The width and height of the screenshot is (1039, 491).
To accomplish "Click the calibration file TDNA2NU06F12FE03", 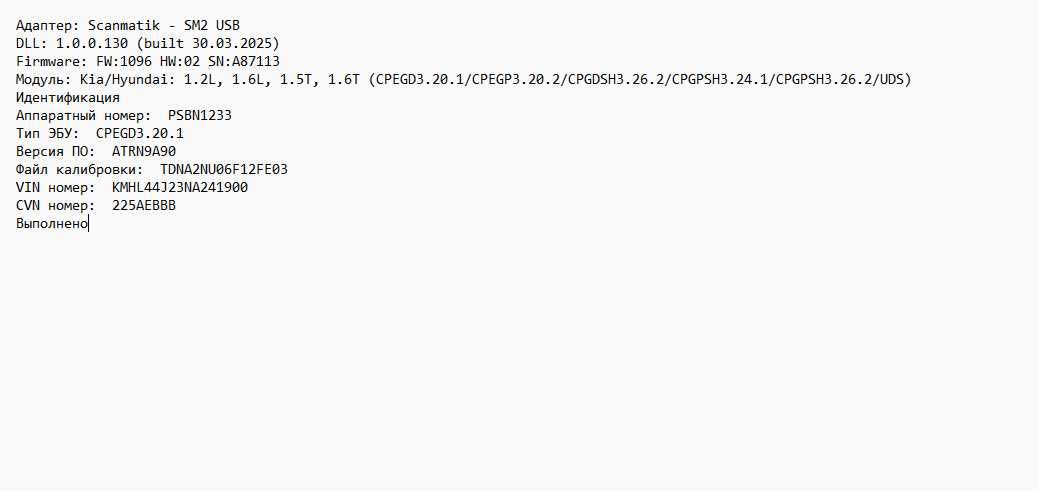I will pyautogui.click(x=224, y=170).
